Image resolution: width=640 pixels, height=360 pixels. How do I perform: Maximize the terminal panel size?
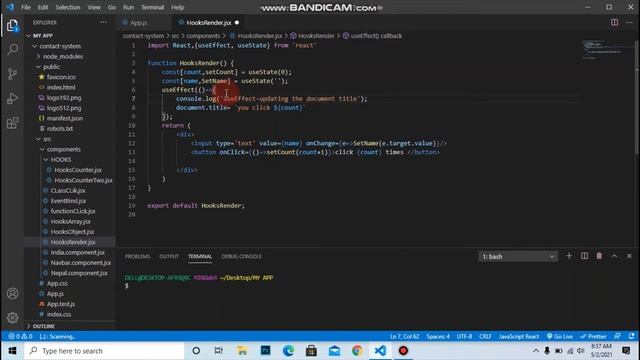pos(614,256)
